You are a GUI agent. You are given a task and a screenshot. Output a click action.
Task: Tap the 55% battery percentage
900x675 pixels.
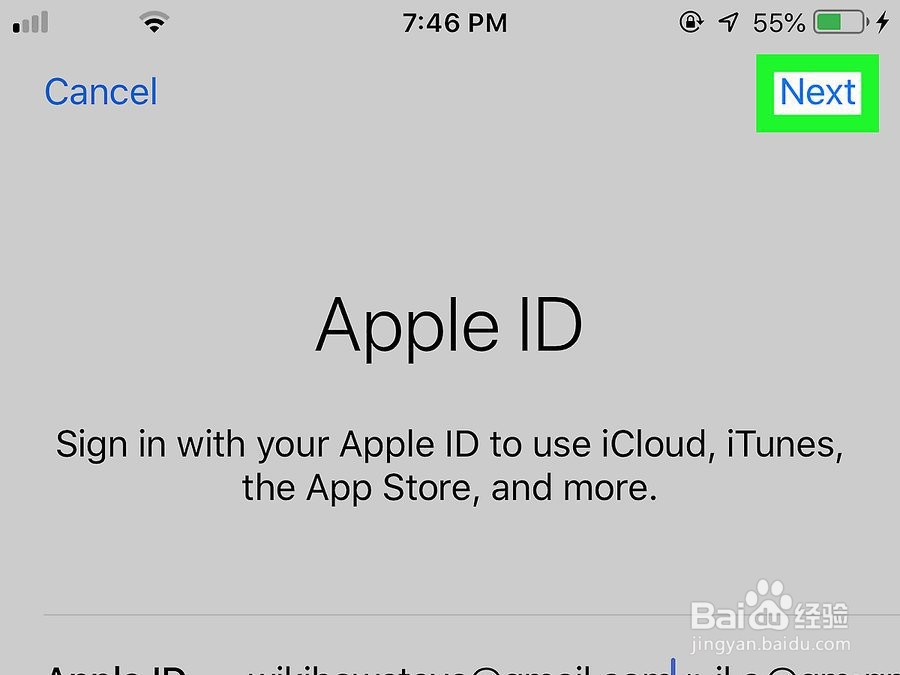click(779, 23)
